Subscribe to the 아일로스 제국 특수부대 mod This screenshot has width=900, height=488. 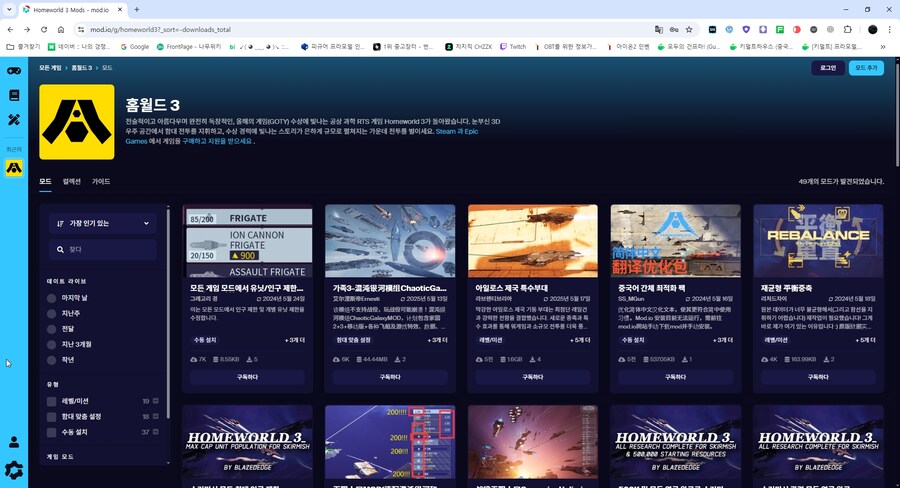[533, 377]
